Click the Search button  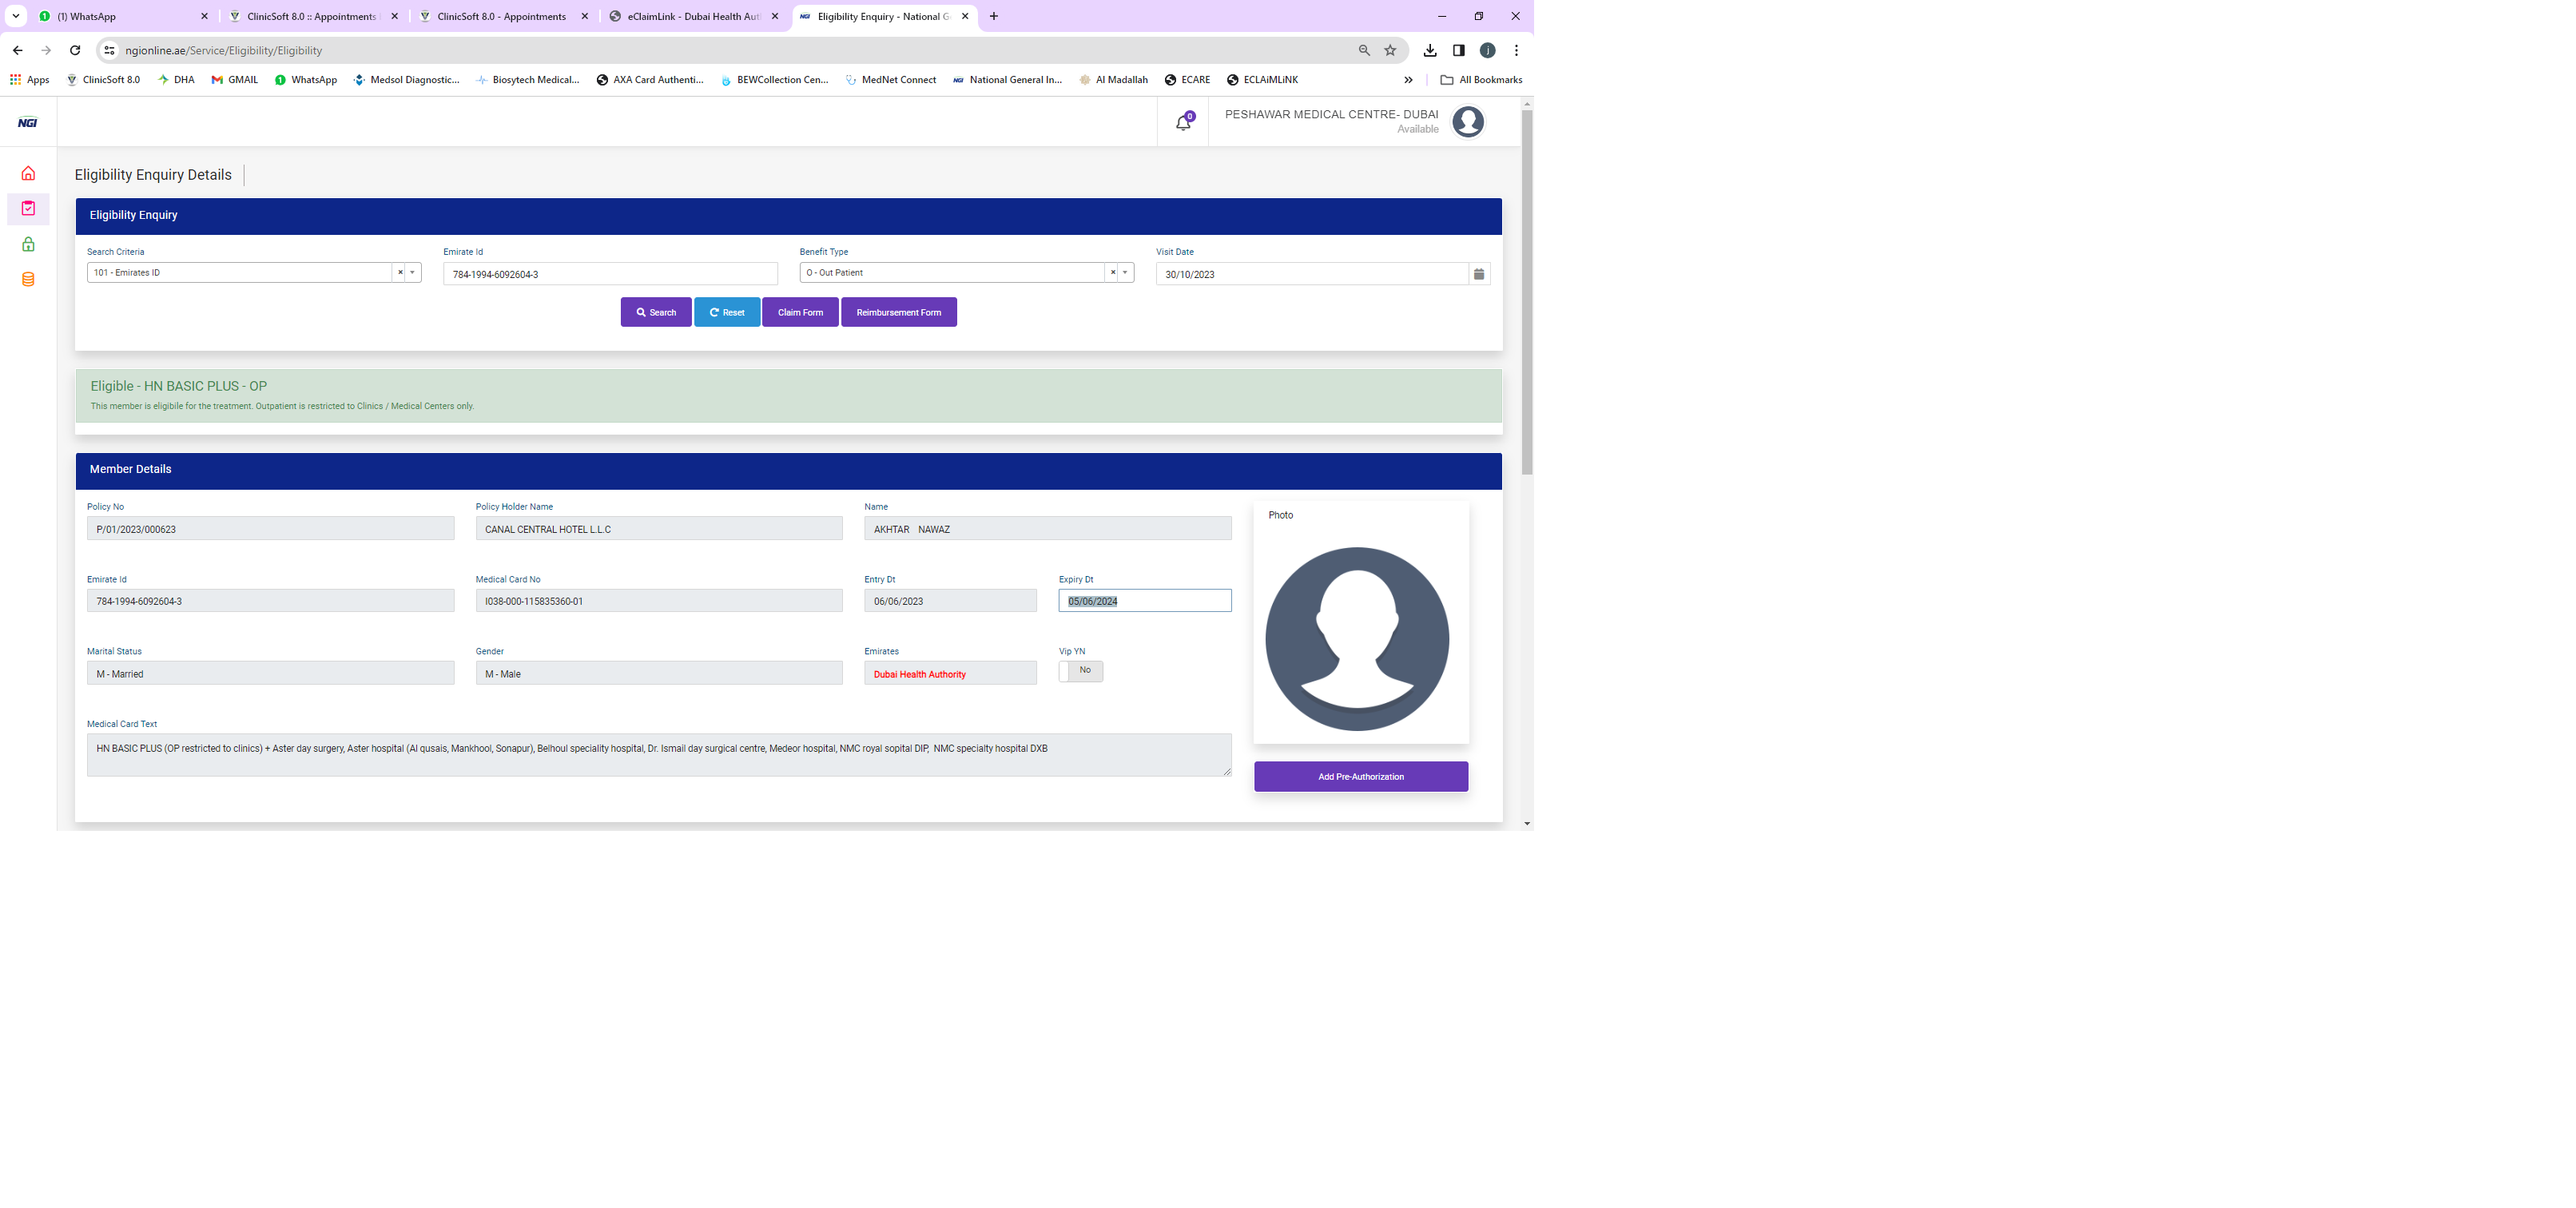click(x=656, y=312)
